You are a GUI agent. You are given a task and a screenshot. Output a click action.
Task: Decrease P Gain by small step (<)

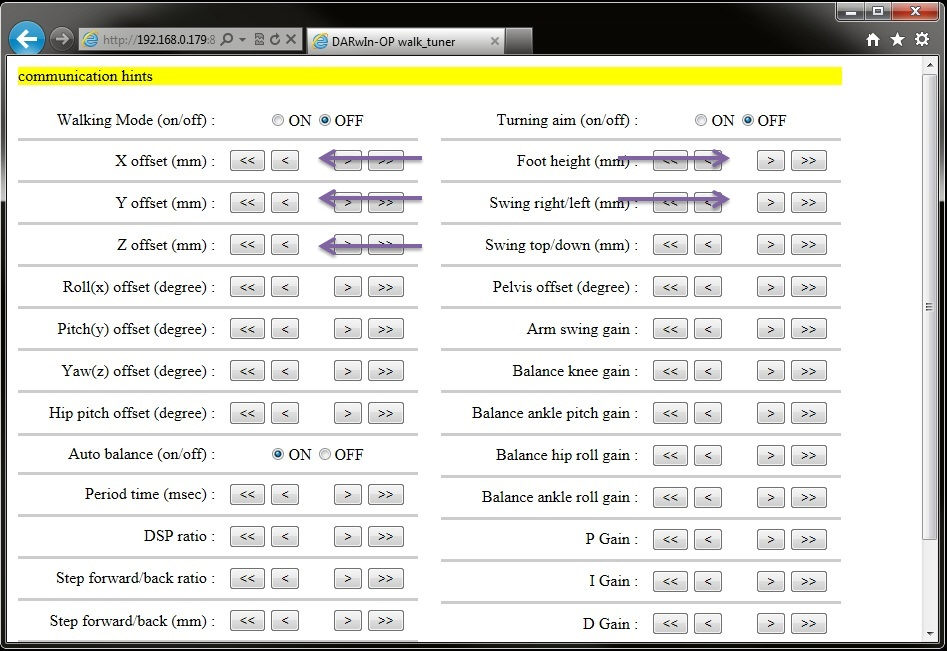click(x=708, y=539)
